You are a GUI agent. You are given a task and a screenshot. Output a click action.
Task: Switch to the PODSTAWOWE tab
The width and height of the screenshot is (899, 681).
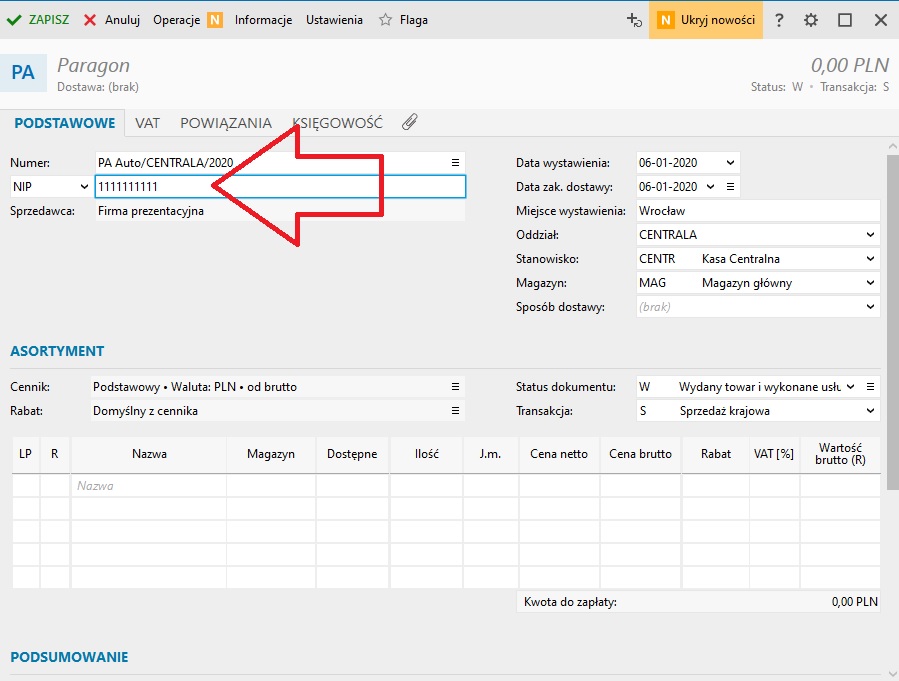(65, 123)
